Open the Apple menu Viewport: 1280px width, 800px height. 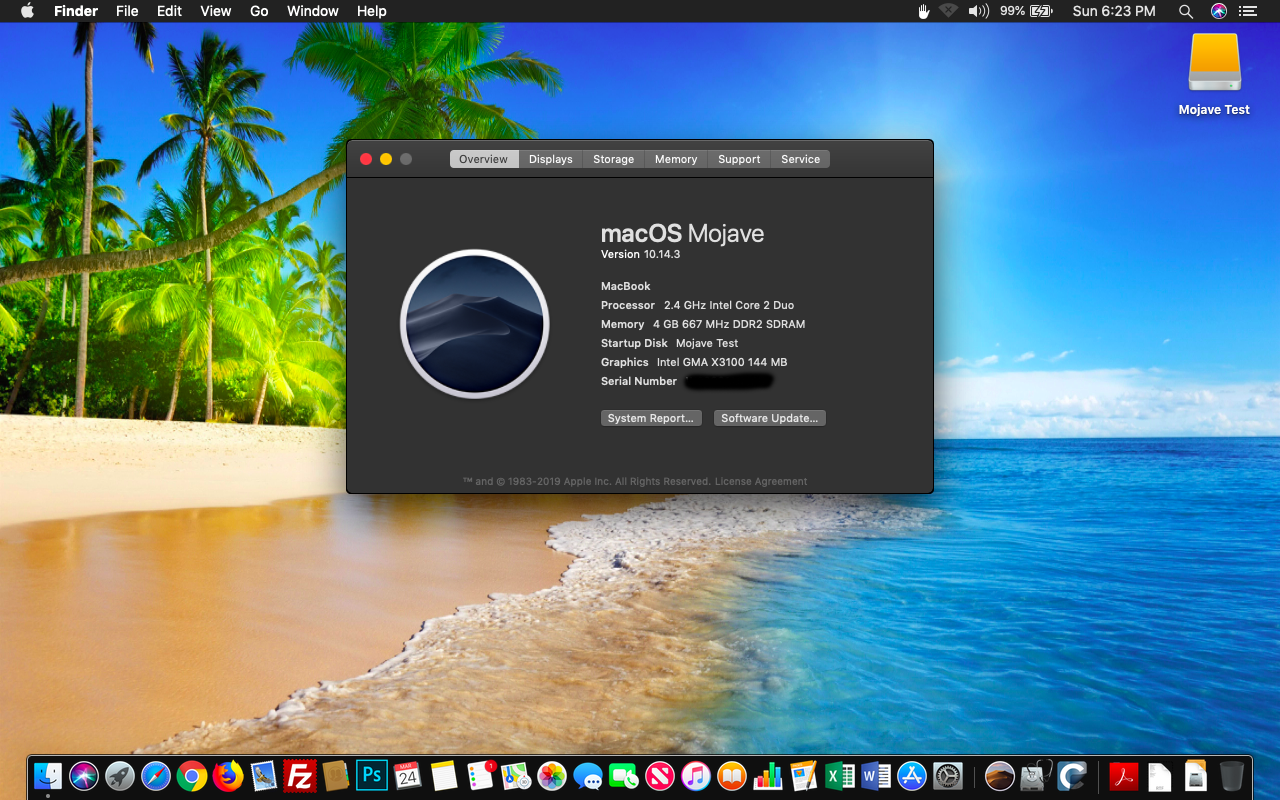pyautogui.click(x=27, y=11)
